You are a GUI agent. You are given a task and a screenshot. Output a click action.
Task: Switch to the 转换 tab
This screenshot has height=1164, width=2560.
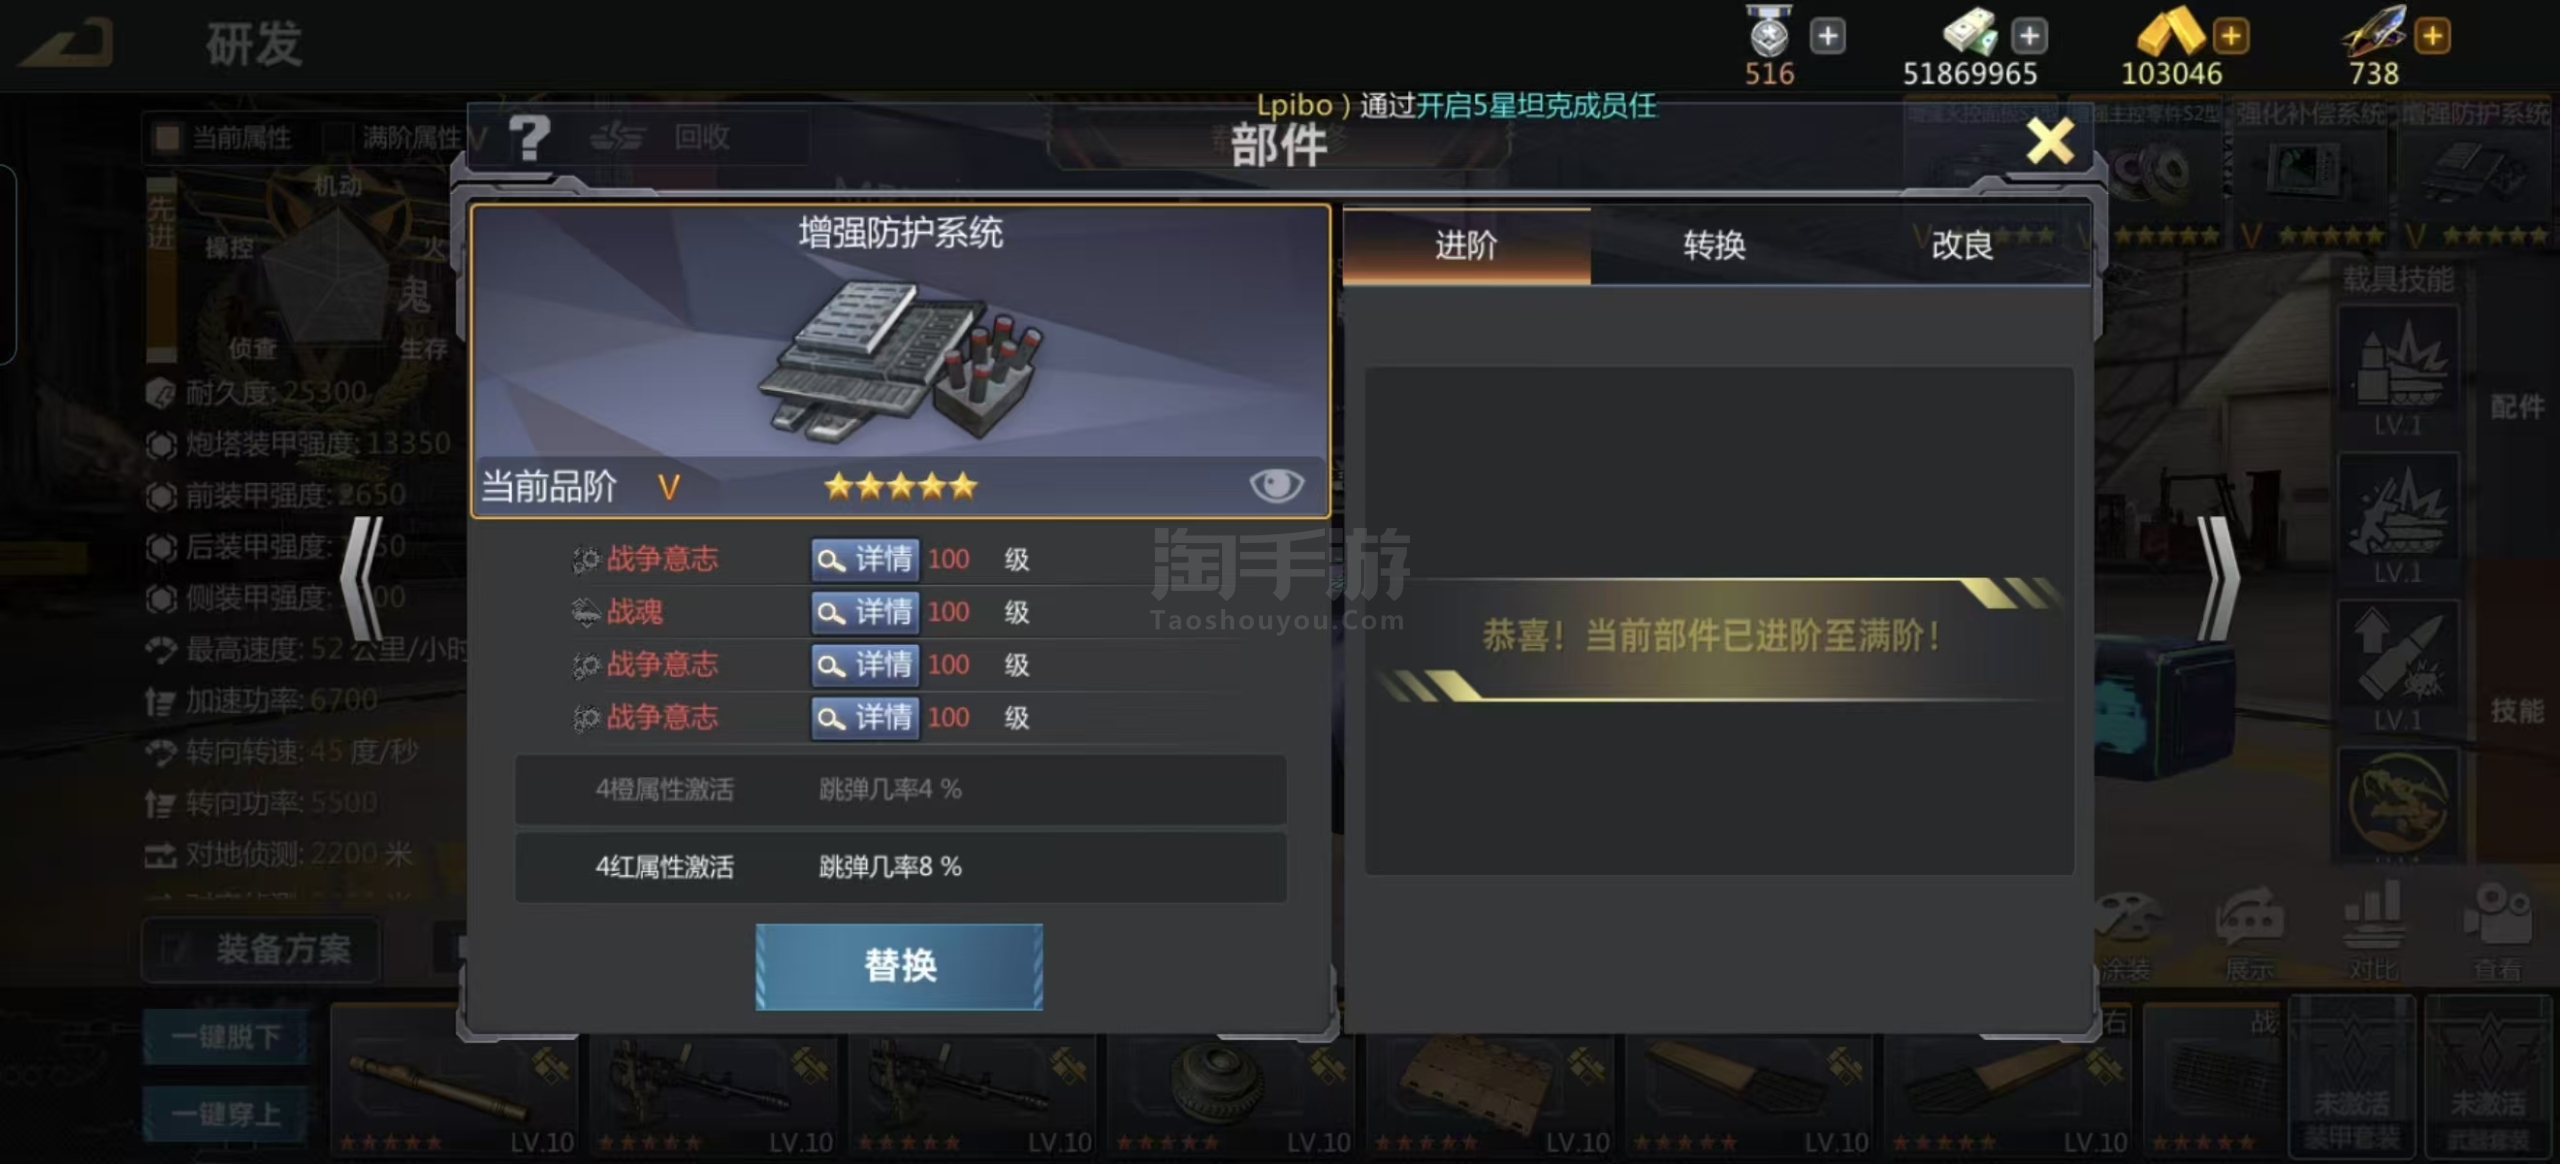click(x=1714, y=245)
